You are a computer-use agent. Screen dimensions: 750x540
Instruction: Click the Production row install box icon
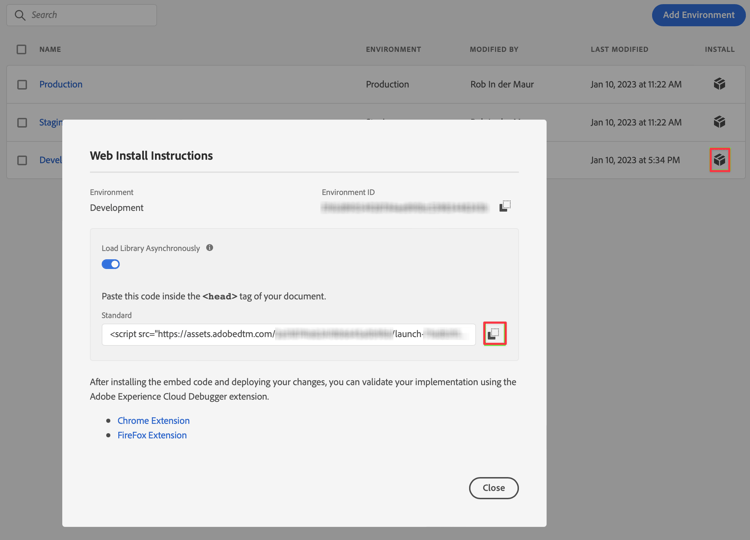tap(719, 84)
